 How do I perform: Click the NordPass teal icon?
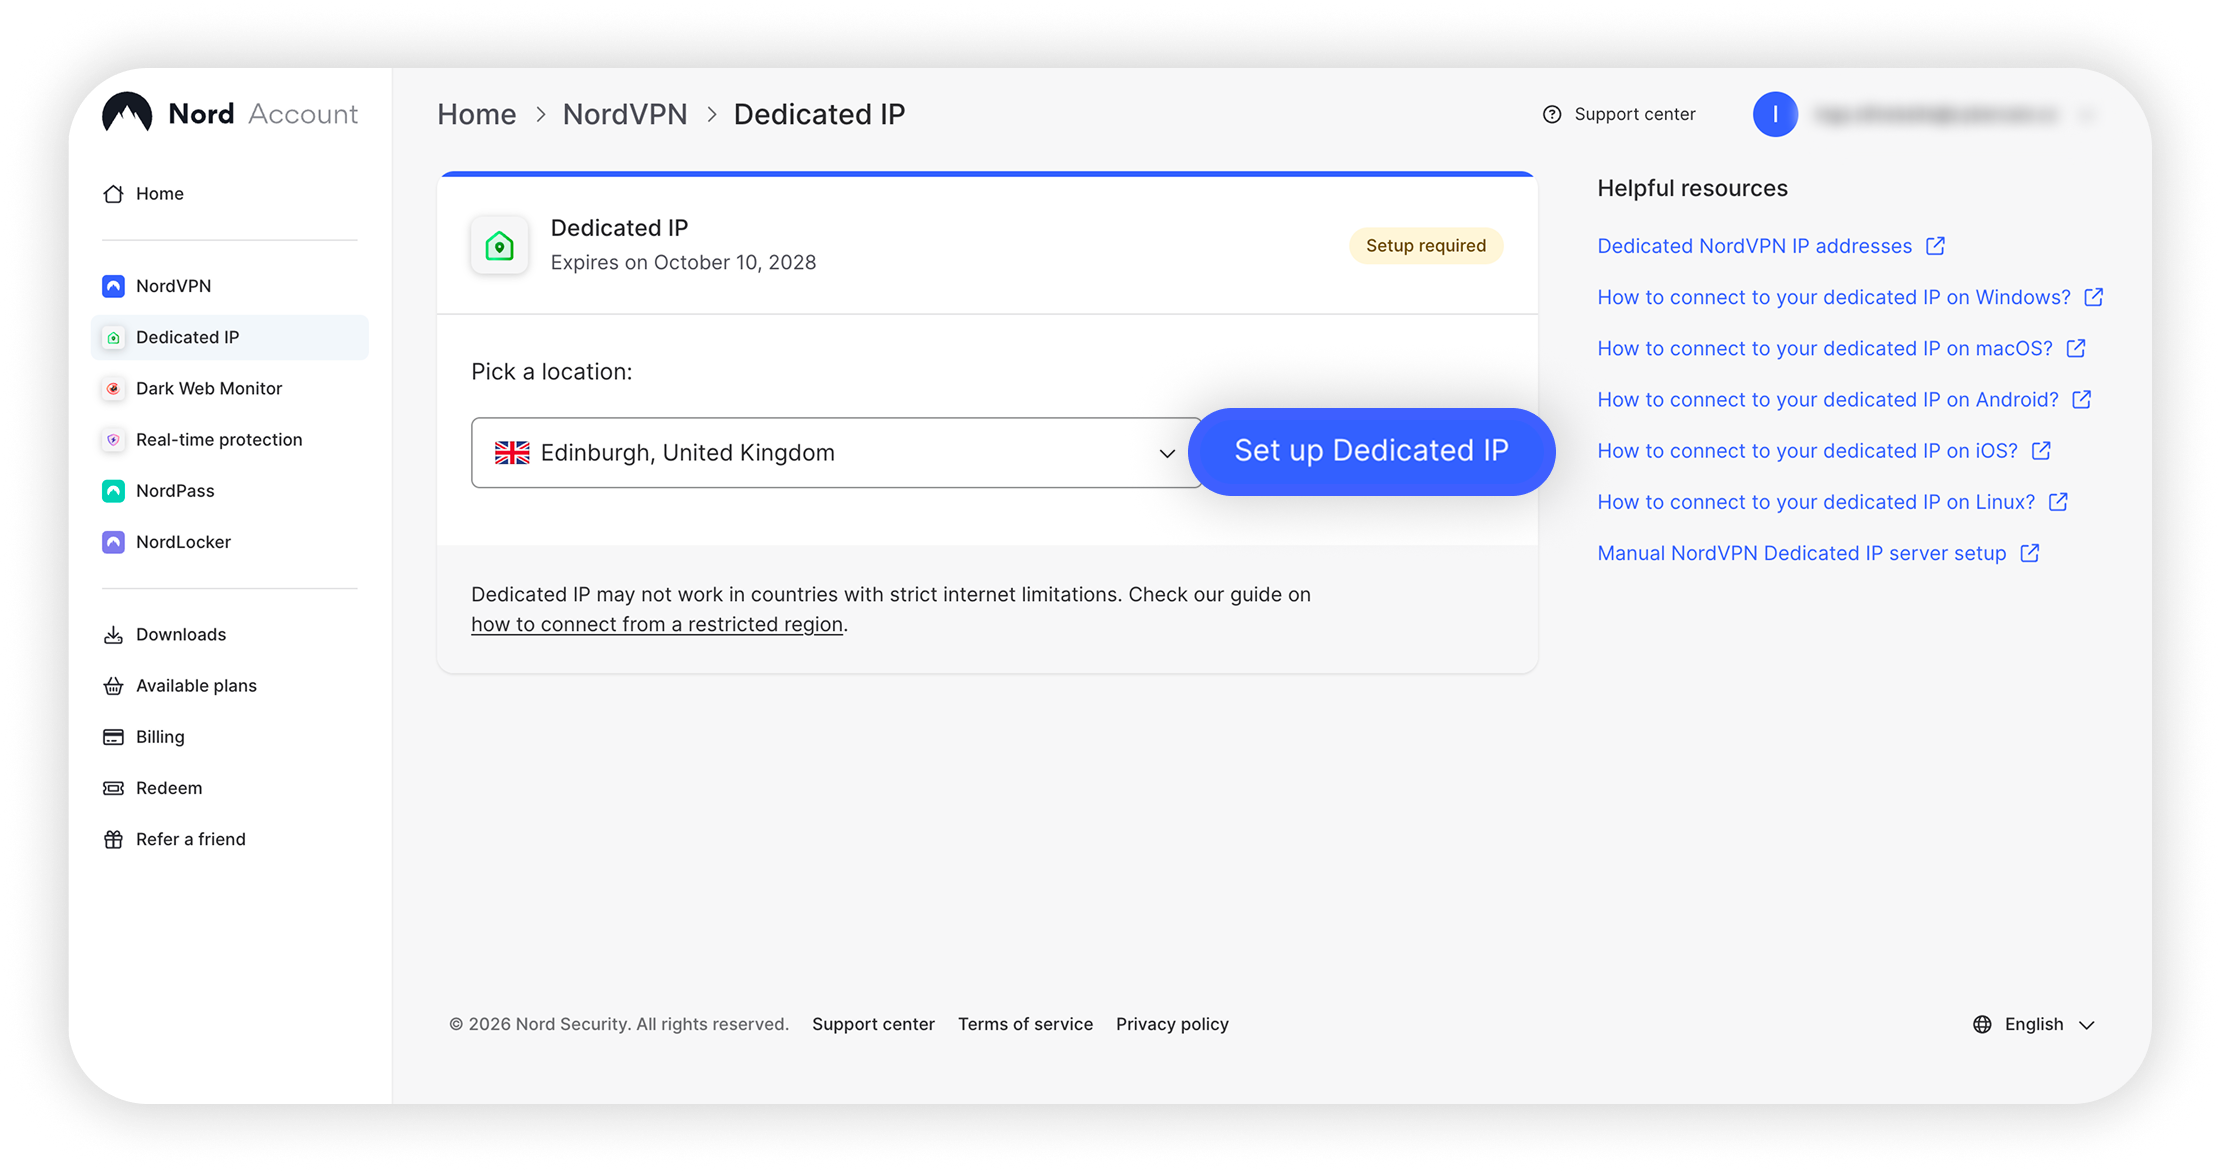[x=113, y=491]
